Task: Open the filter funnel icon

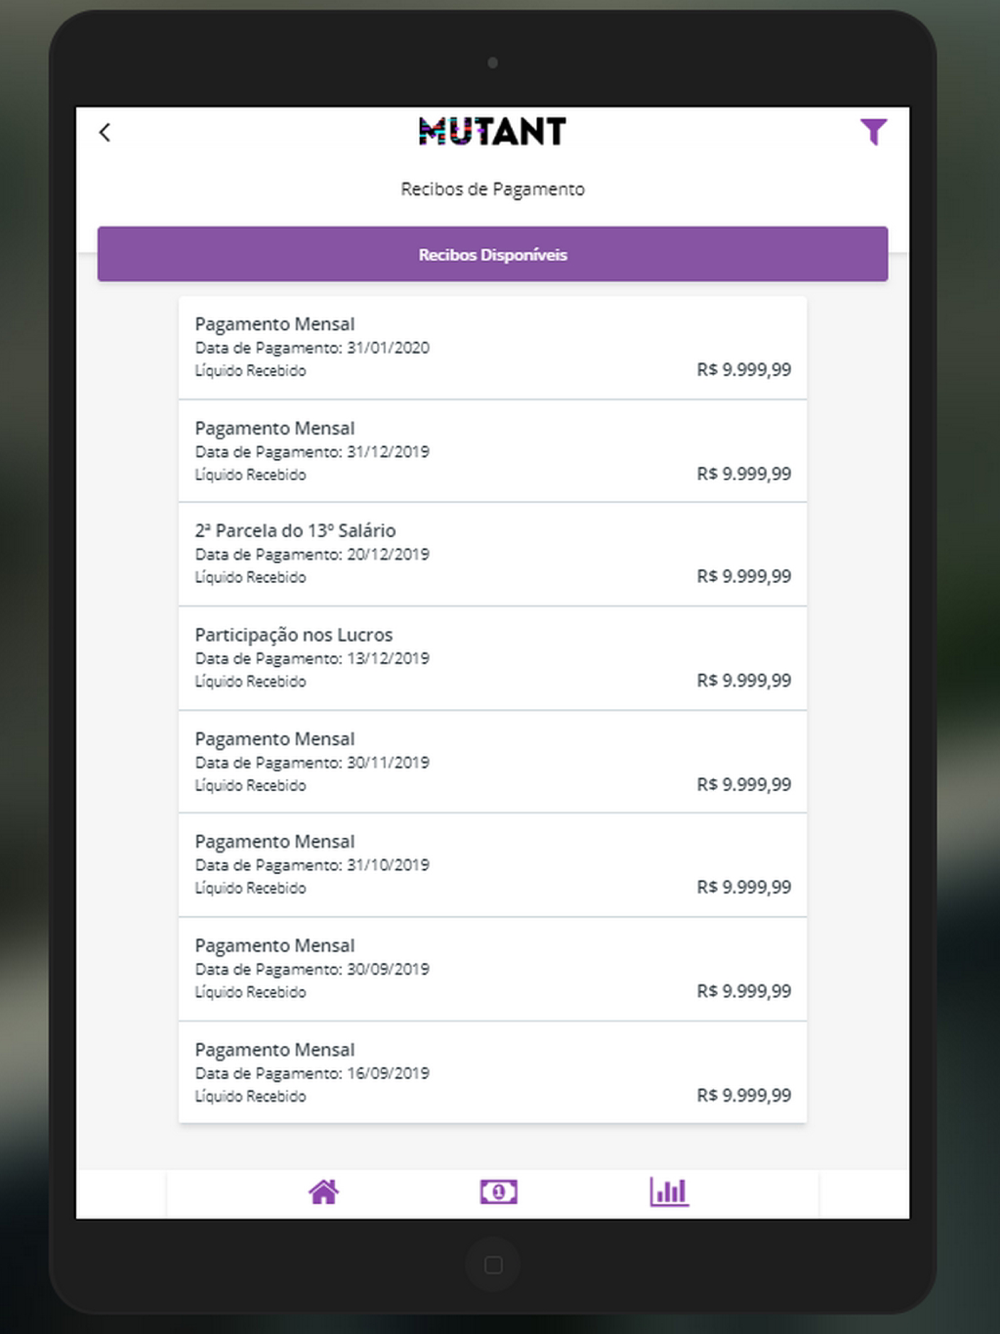Action: pyautogui.click(x=873, y=132)
